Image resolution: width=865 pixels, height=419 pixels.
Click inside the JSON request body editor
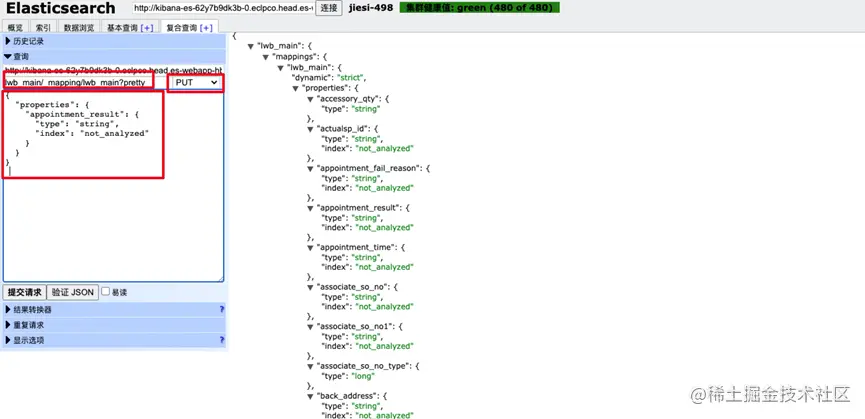tap(114, 186)
